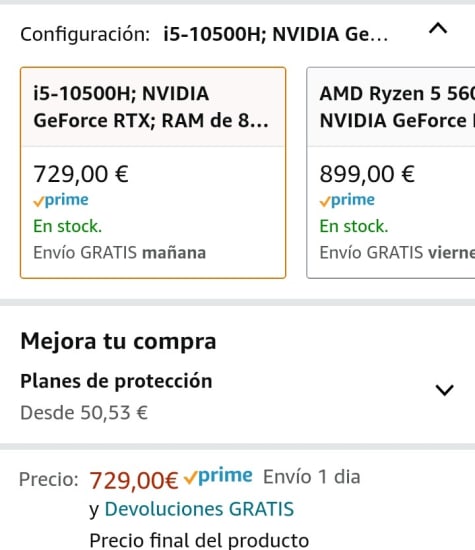Select the AMD Ryzen 5 configuration card
The image size is (475, 550).
(x=391, y=173)
